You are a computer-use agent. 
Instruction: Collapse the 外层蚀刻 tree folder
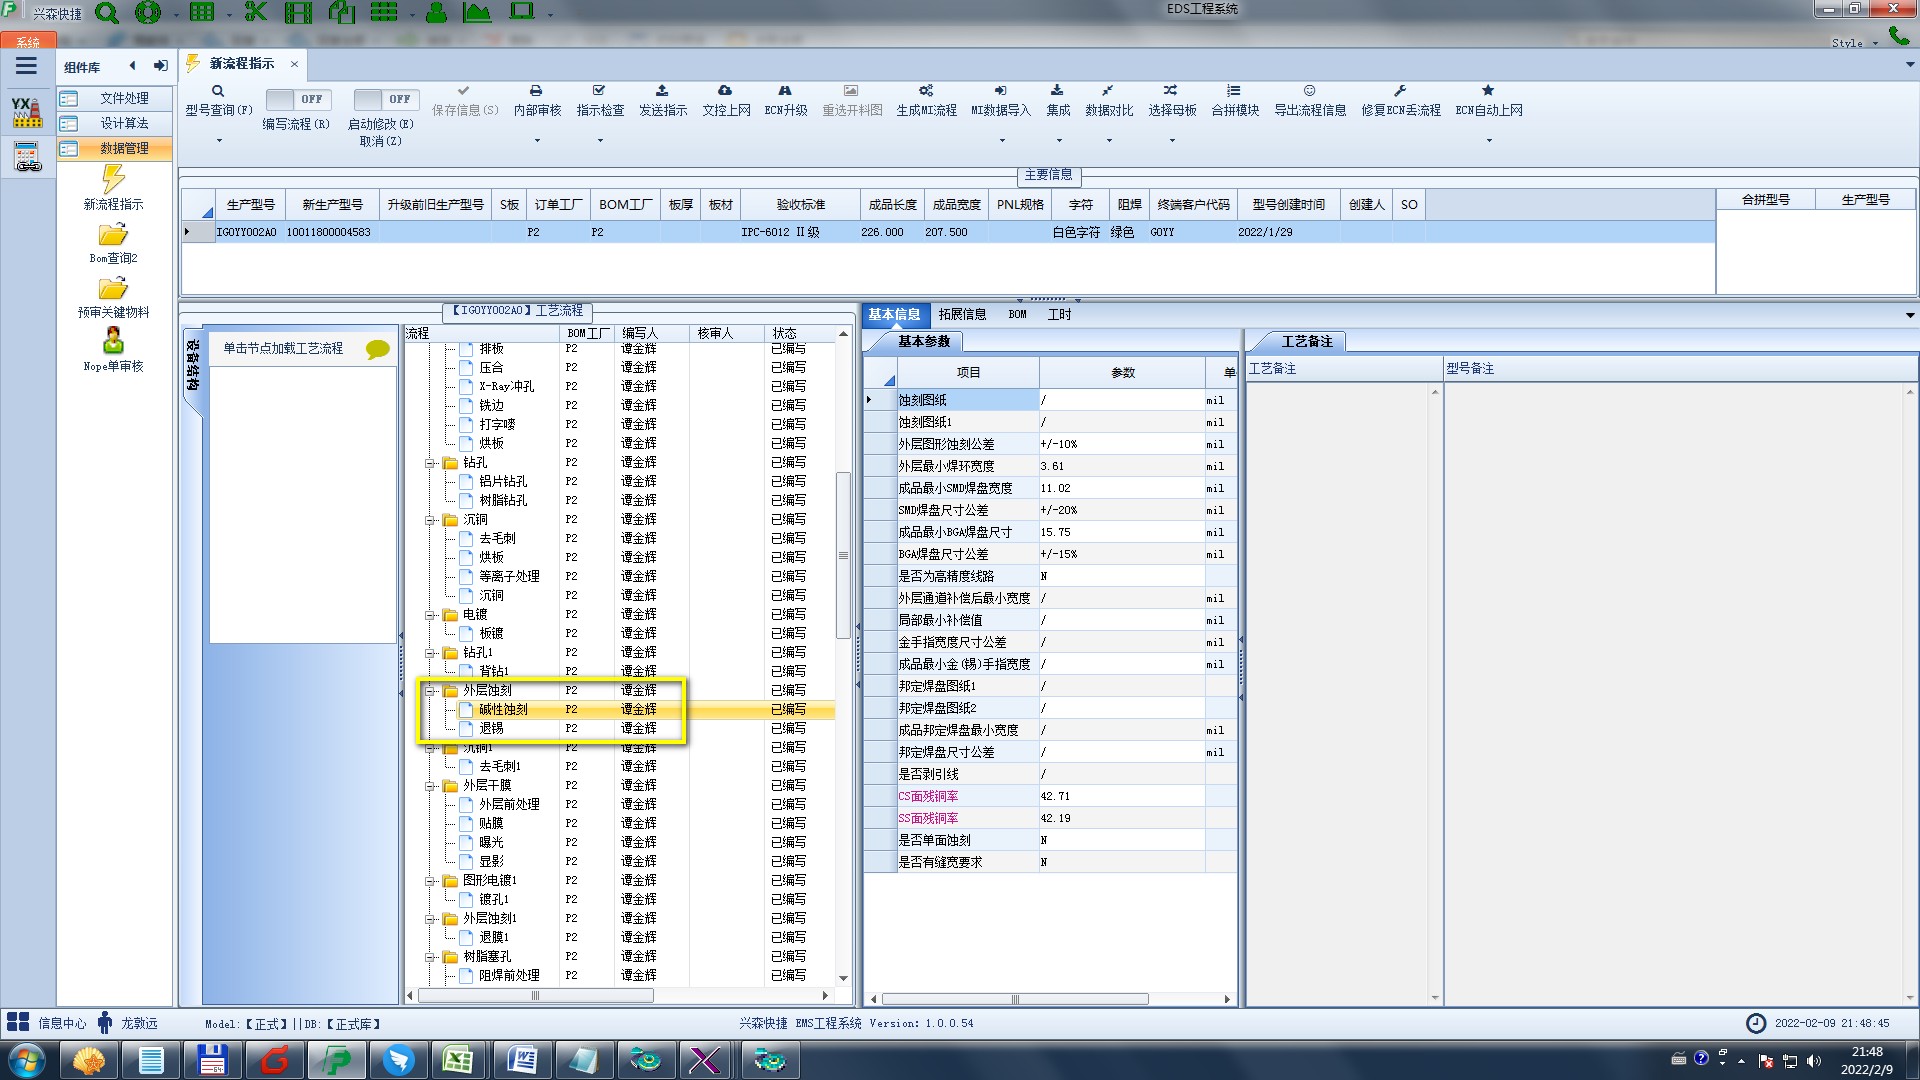431,691
